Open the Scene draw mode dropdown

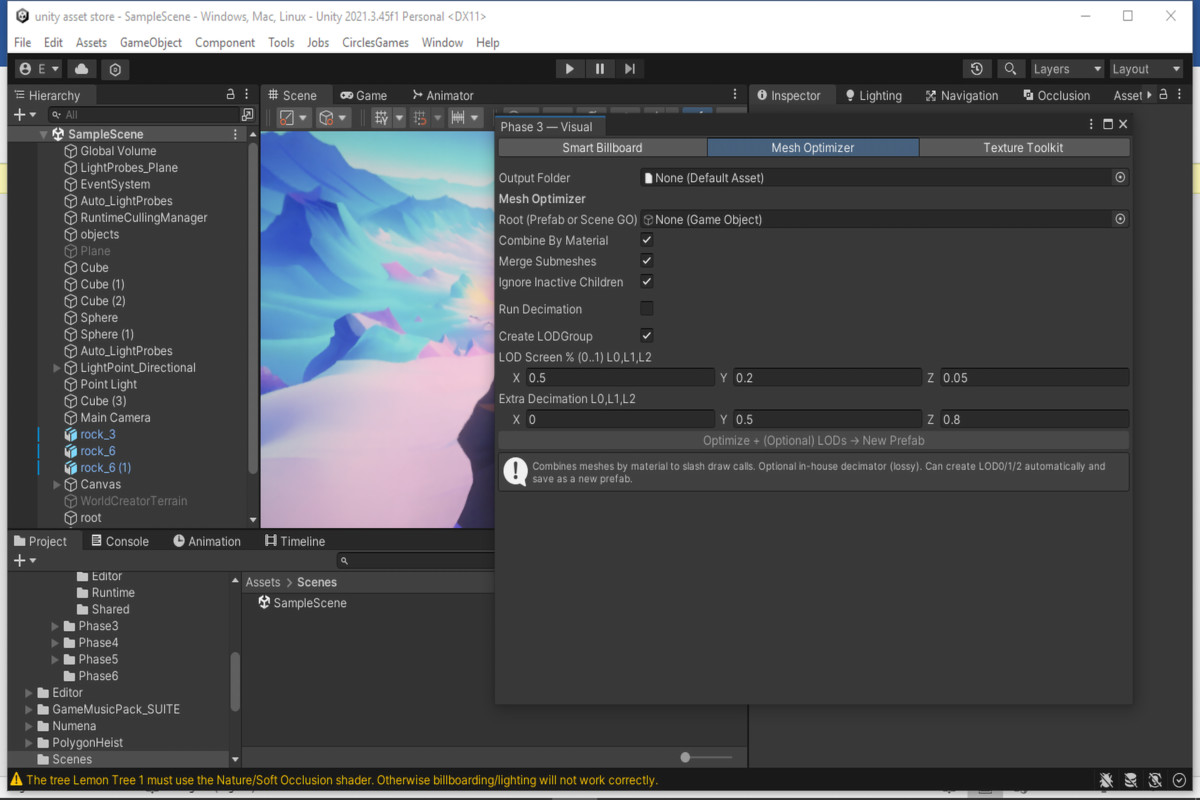294,117
